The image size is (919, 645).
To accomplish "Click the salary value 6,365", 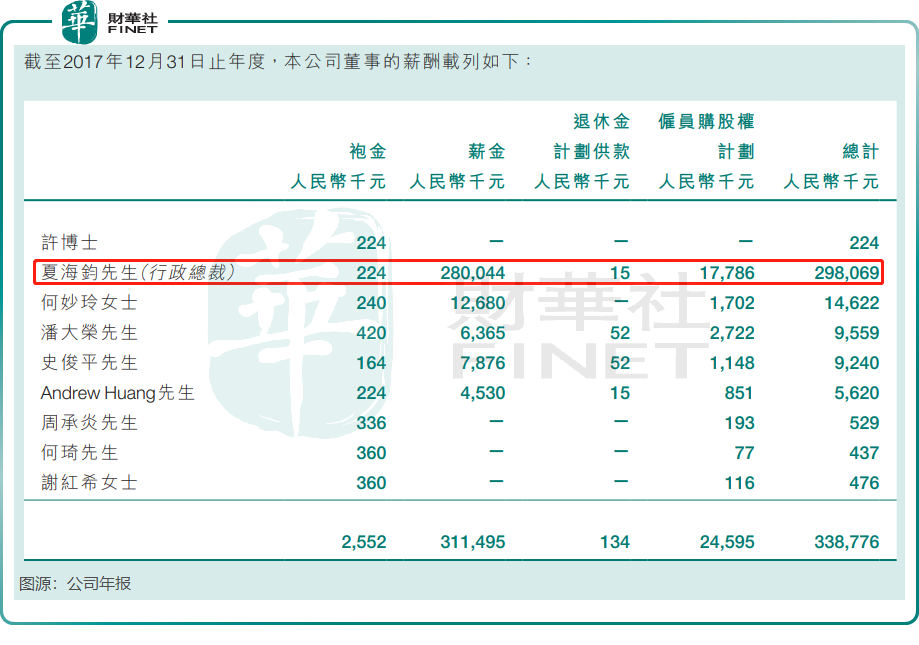I will tap(482, 333).
